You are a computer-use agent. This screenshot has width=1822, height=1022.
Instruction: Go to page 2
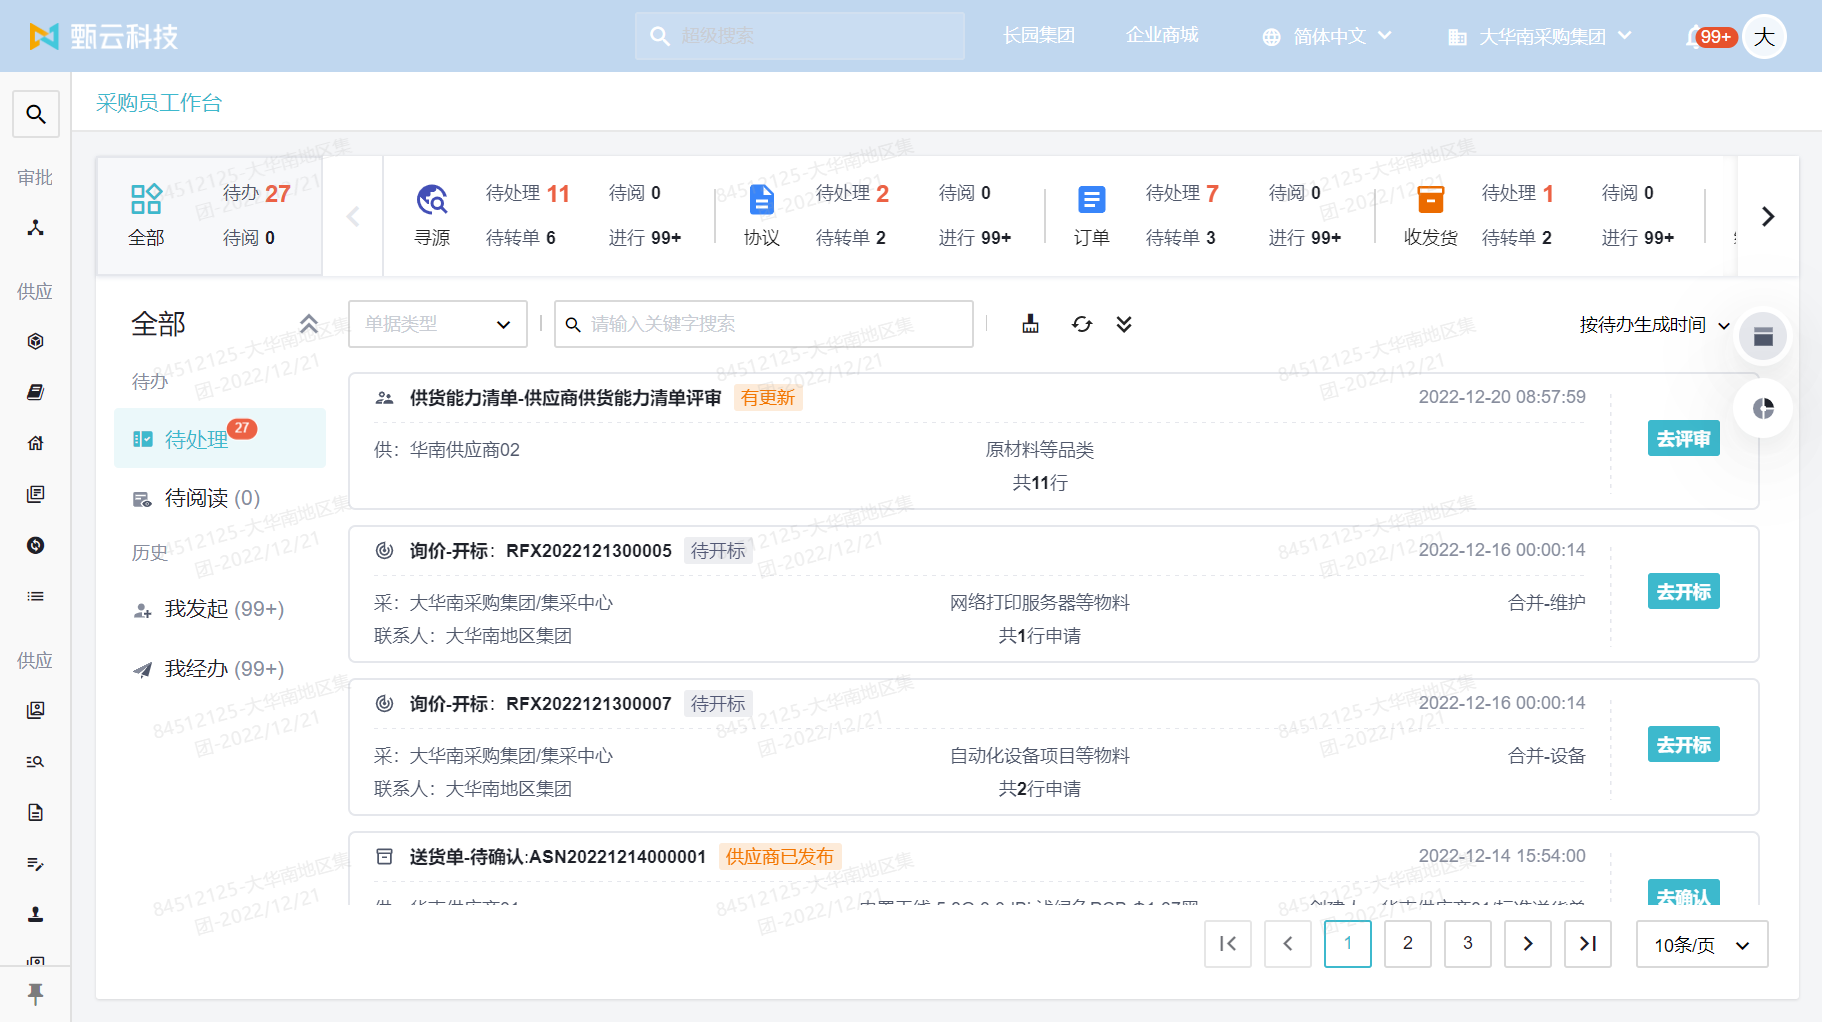click(1408, 944)
